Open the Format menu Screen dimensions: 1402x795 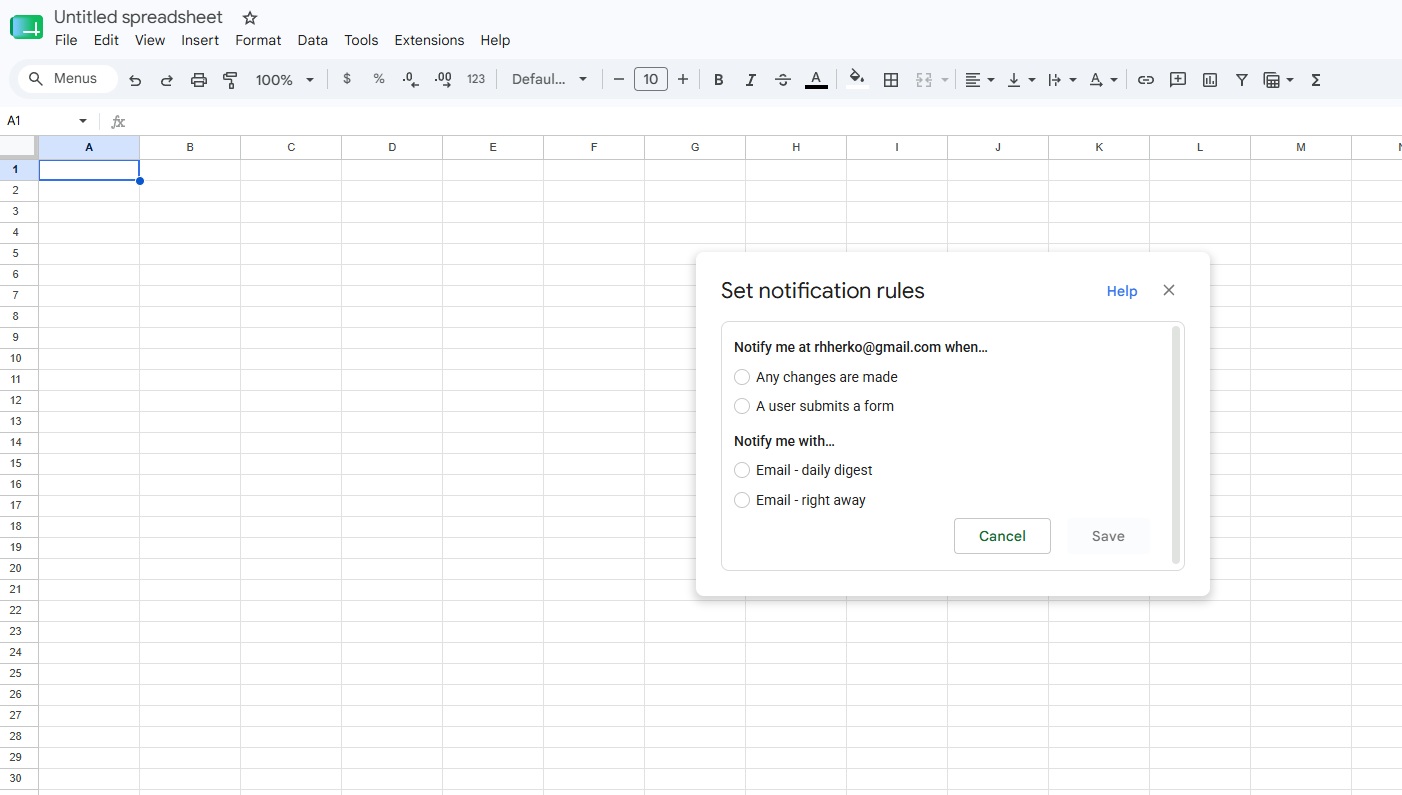pyautogui.click(x=258, y=40)
